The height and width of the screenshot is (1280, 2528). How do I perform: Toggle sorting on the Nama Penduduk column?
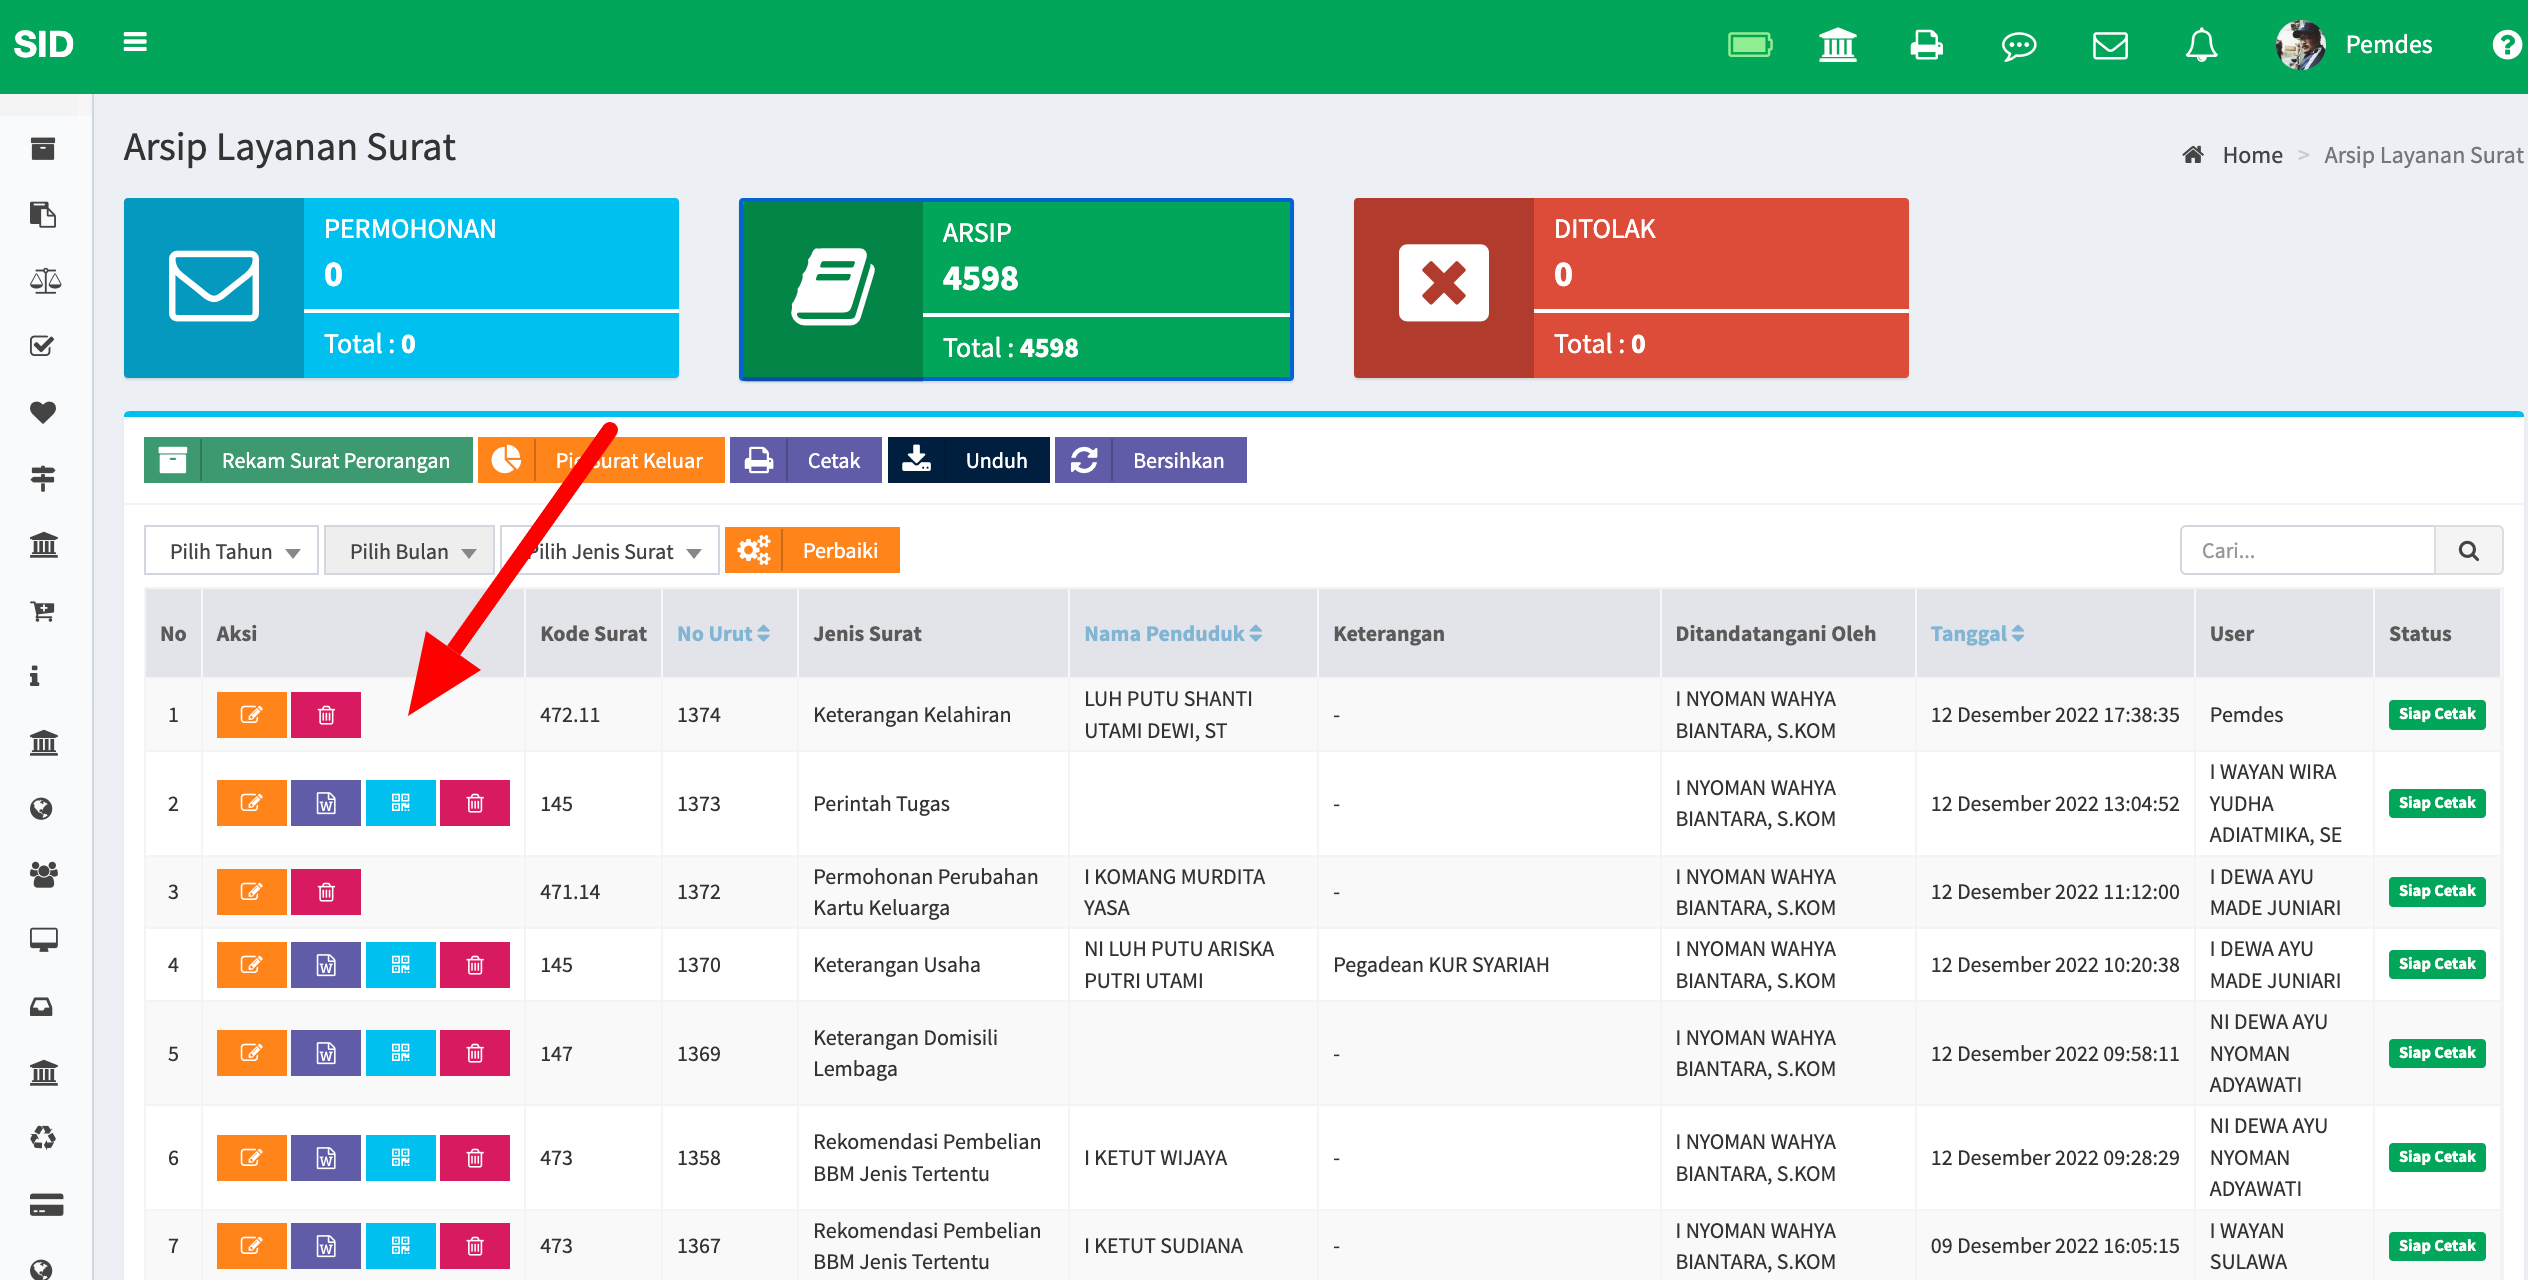point(1171,633)
